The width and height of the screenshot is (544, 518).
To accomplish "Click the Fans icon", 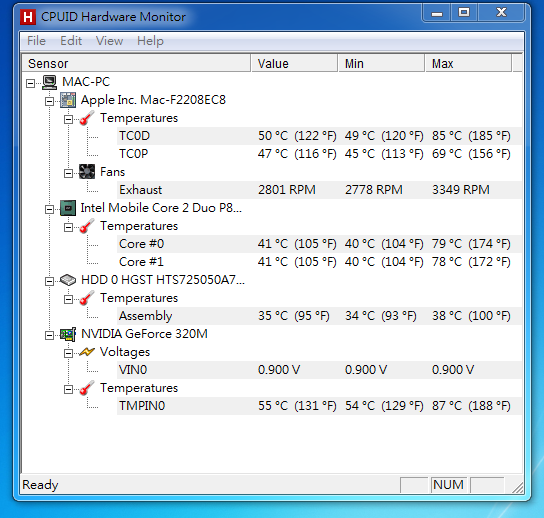I will (87, 172).
